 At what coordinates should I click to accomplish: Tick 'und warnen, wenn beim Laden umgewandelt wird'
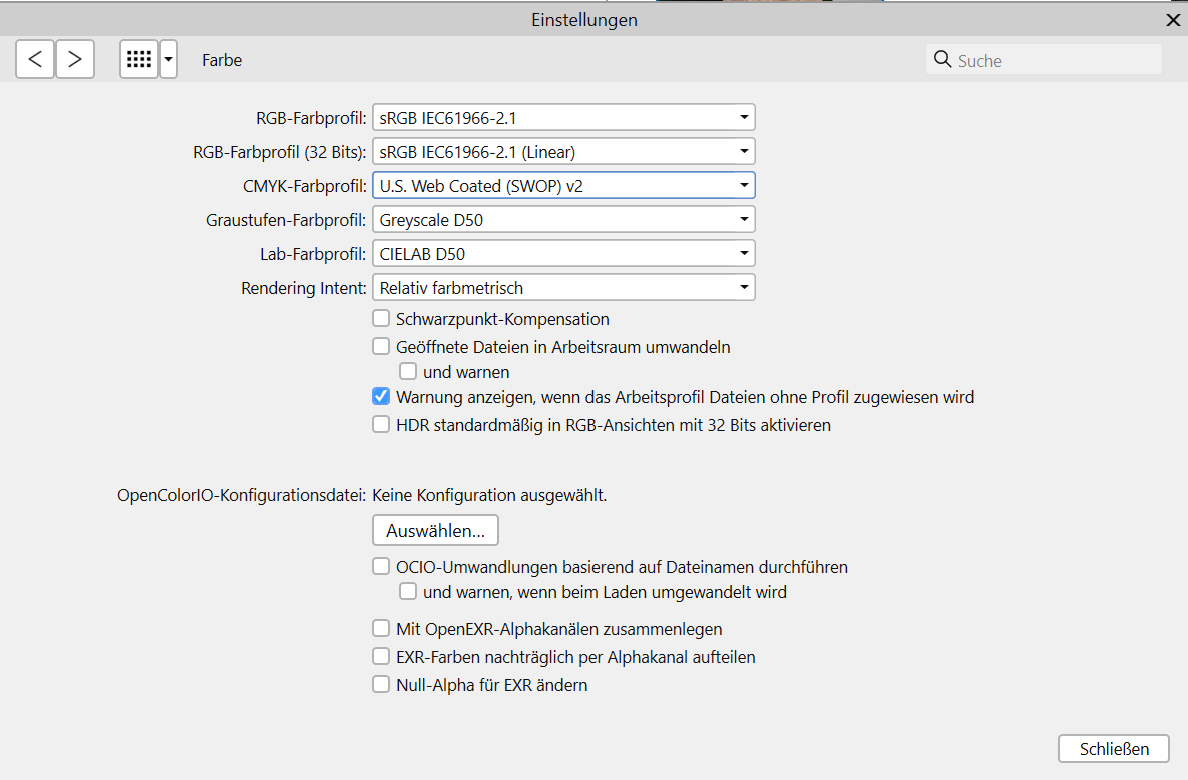(x=408, y=591)
